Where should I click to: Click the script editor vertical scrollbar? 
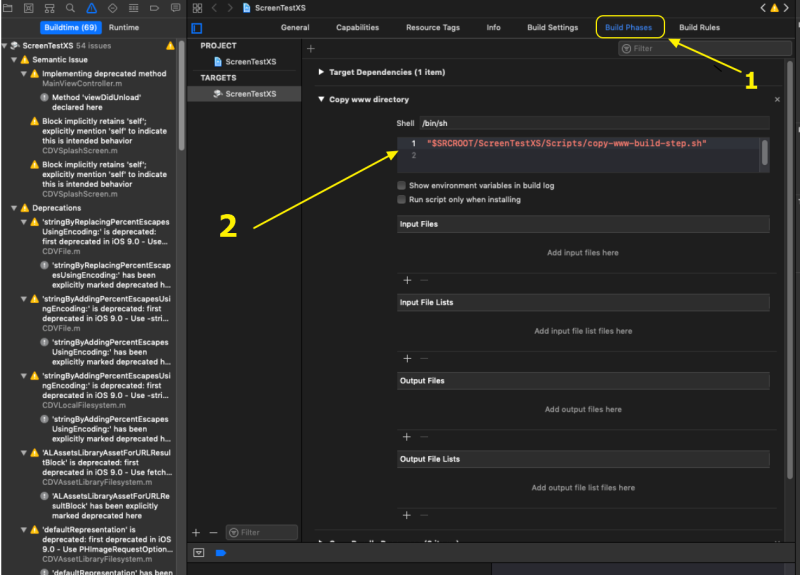click(x=764, y=153)
